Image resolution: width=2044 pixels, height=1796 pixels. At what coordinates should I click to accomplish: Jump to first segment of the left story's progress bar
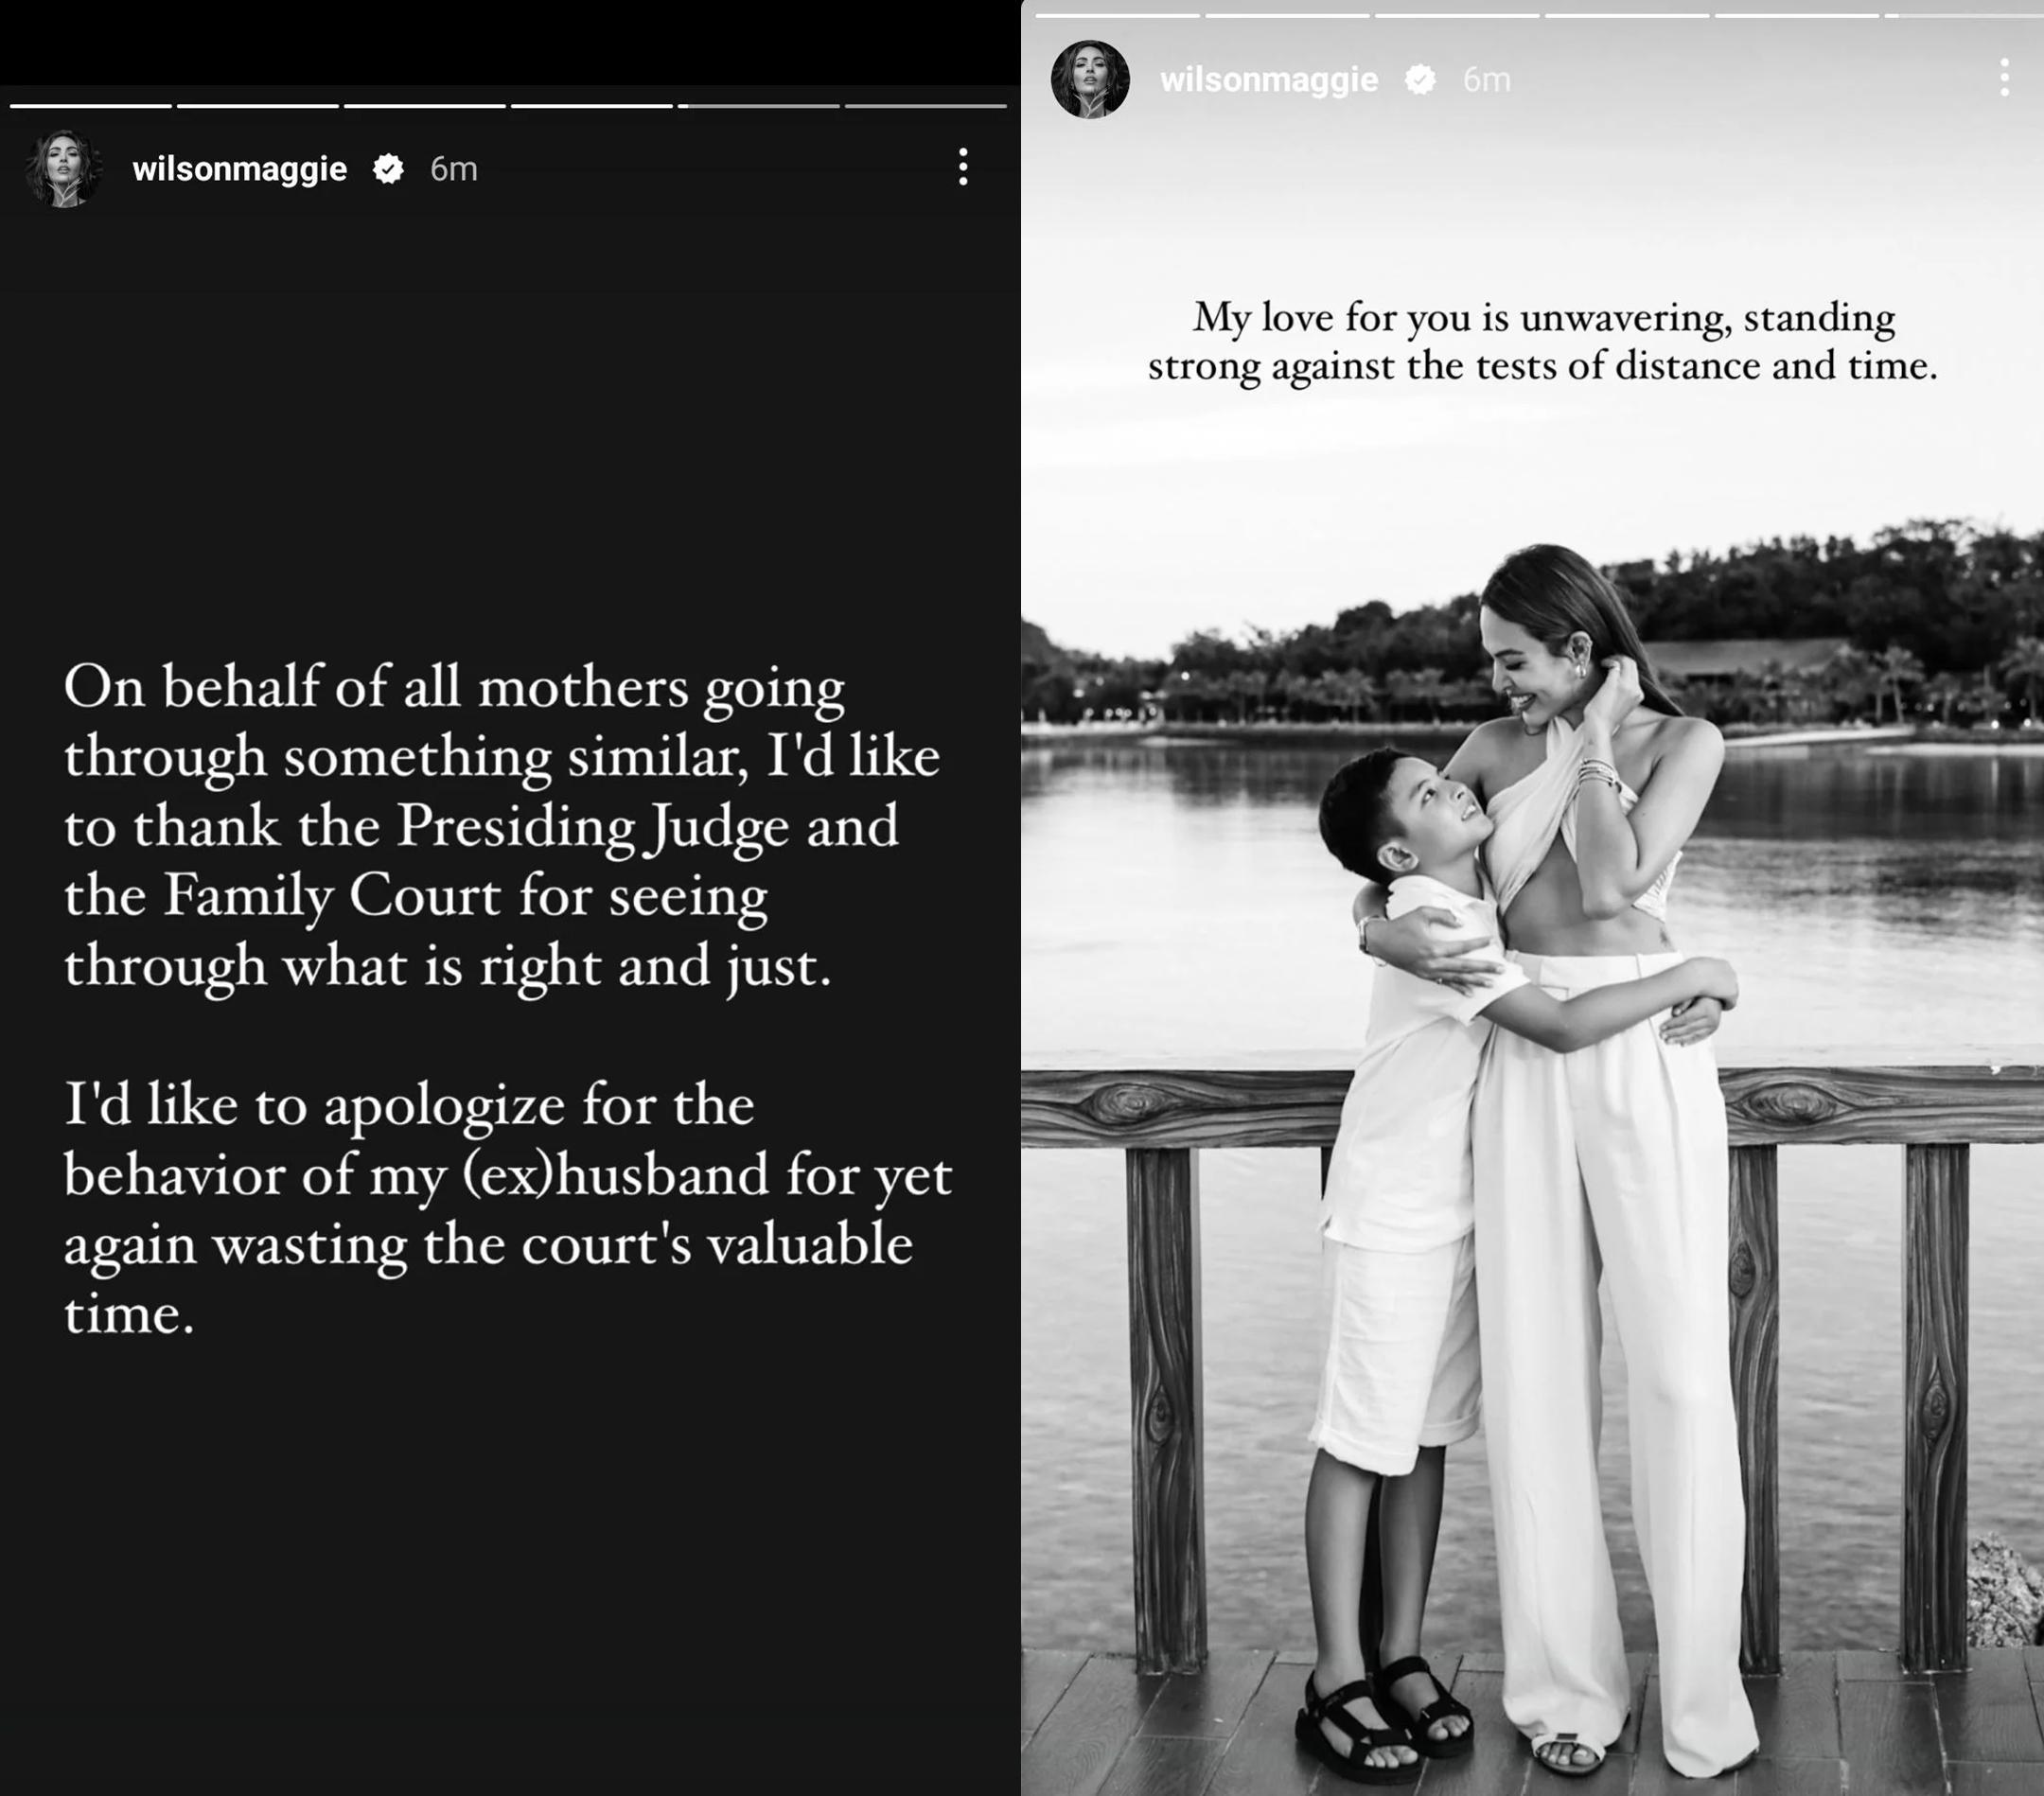click(91, 105)
